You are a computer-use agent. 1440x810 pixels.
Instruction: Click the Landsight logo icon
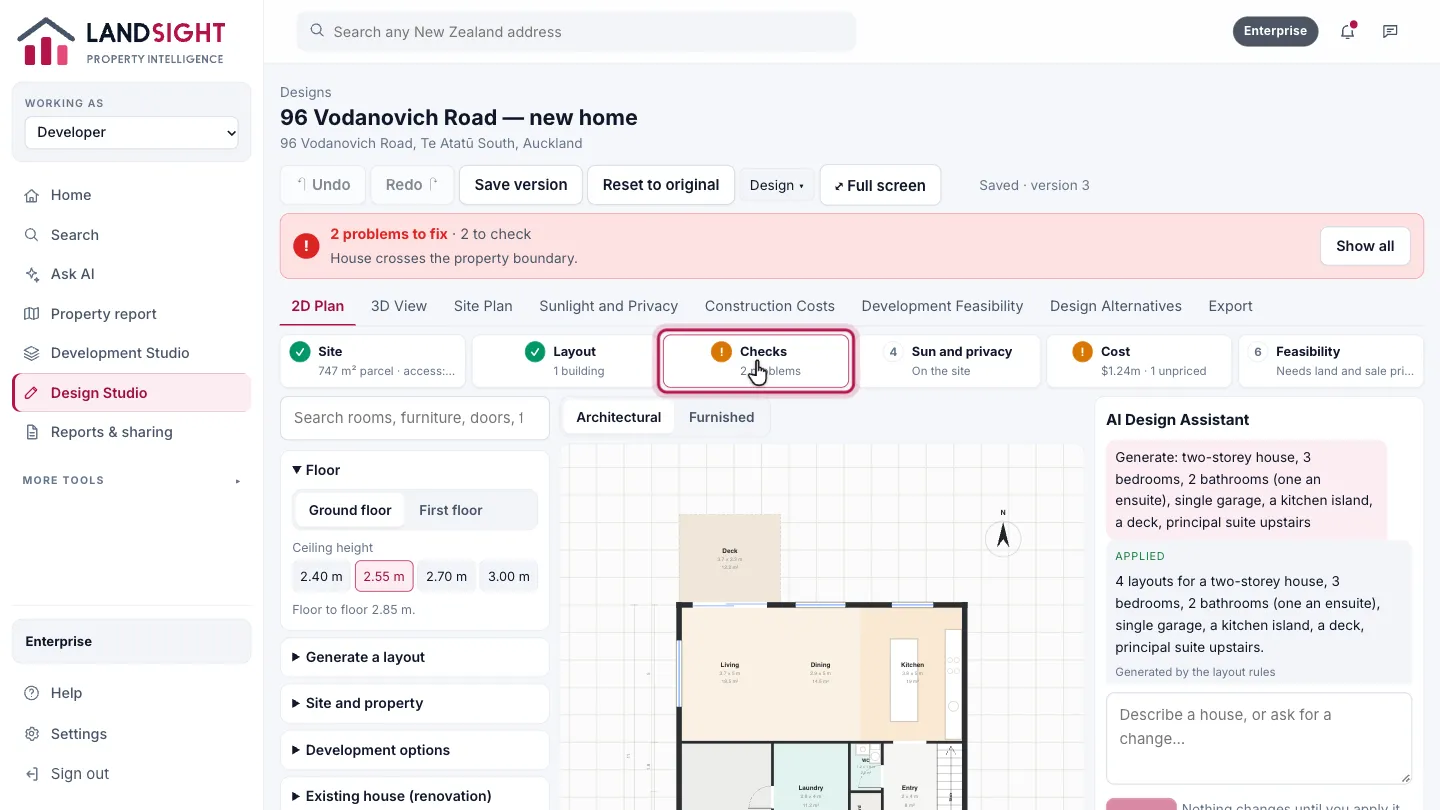click(x=46, y=41)
